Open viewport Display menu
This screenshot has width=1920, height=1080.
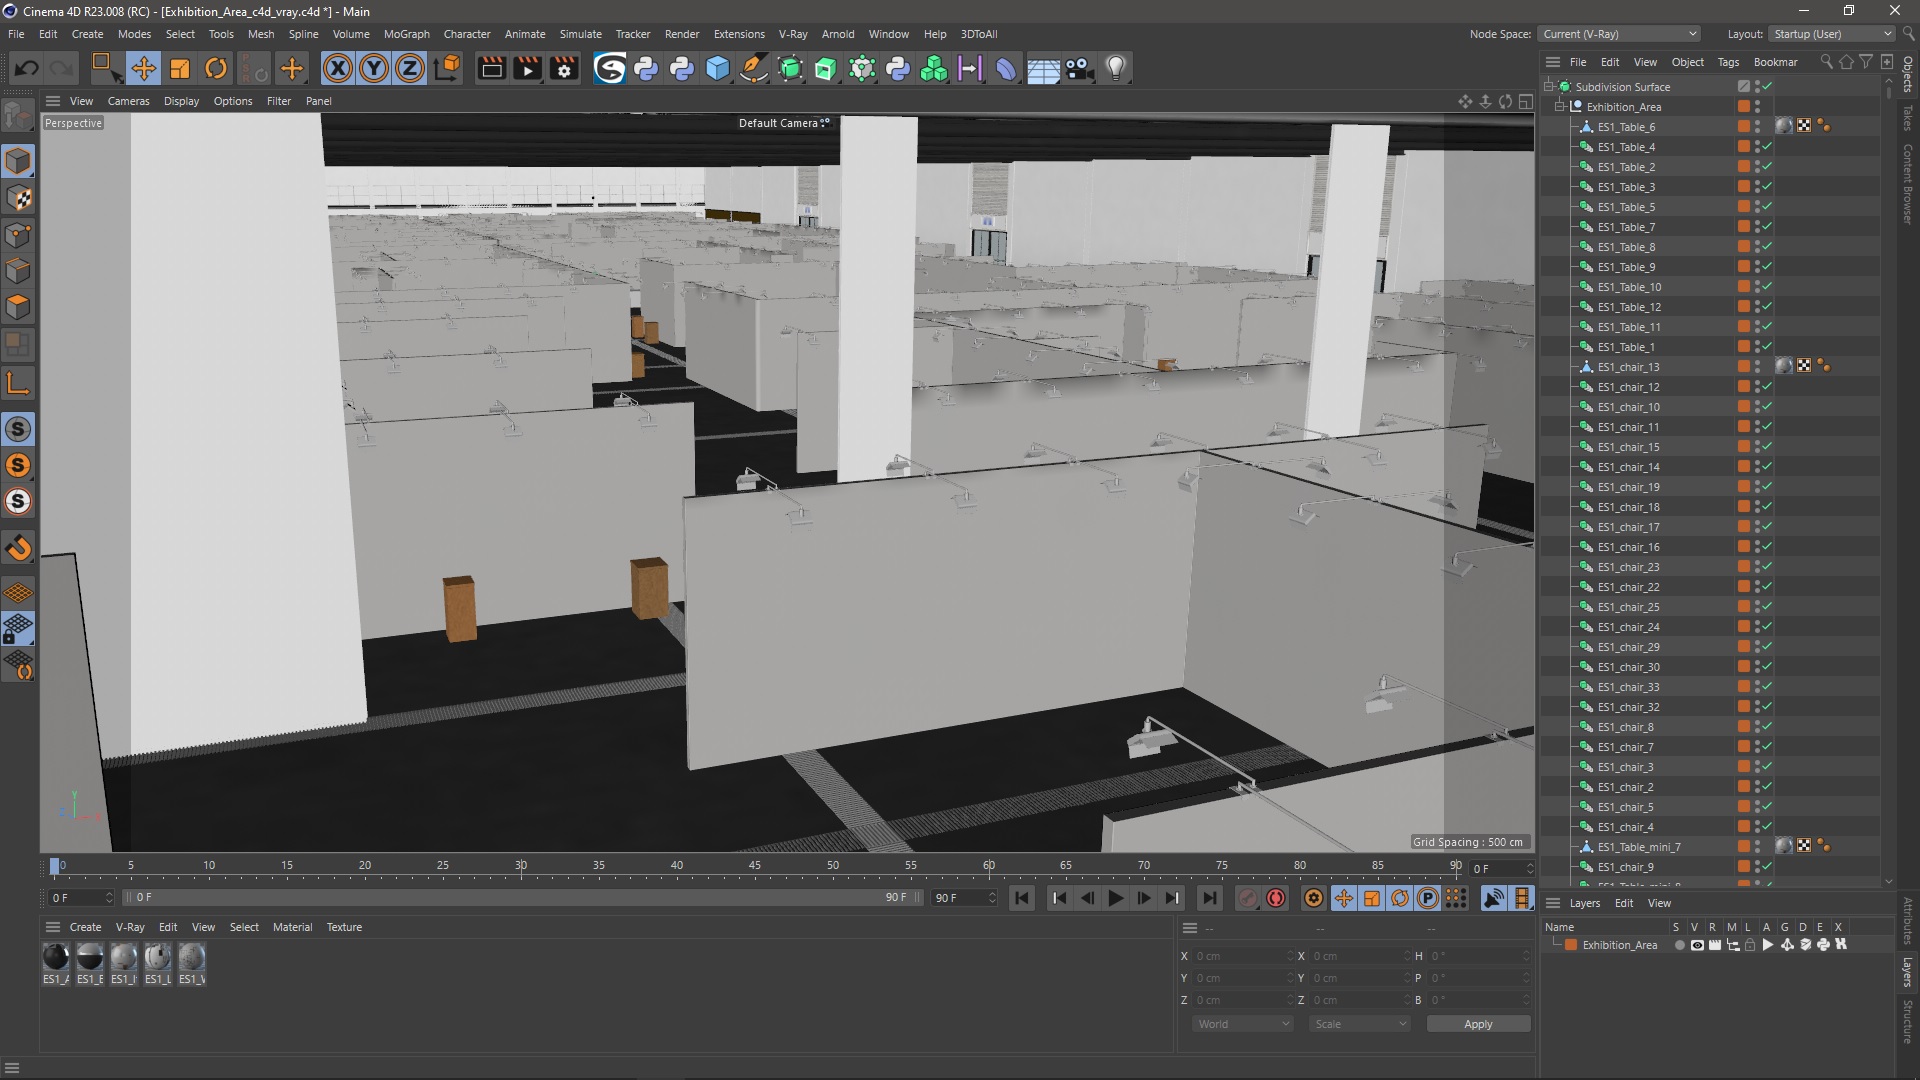coord(181,101)
